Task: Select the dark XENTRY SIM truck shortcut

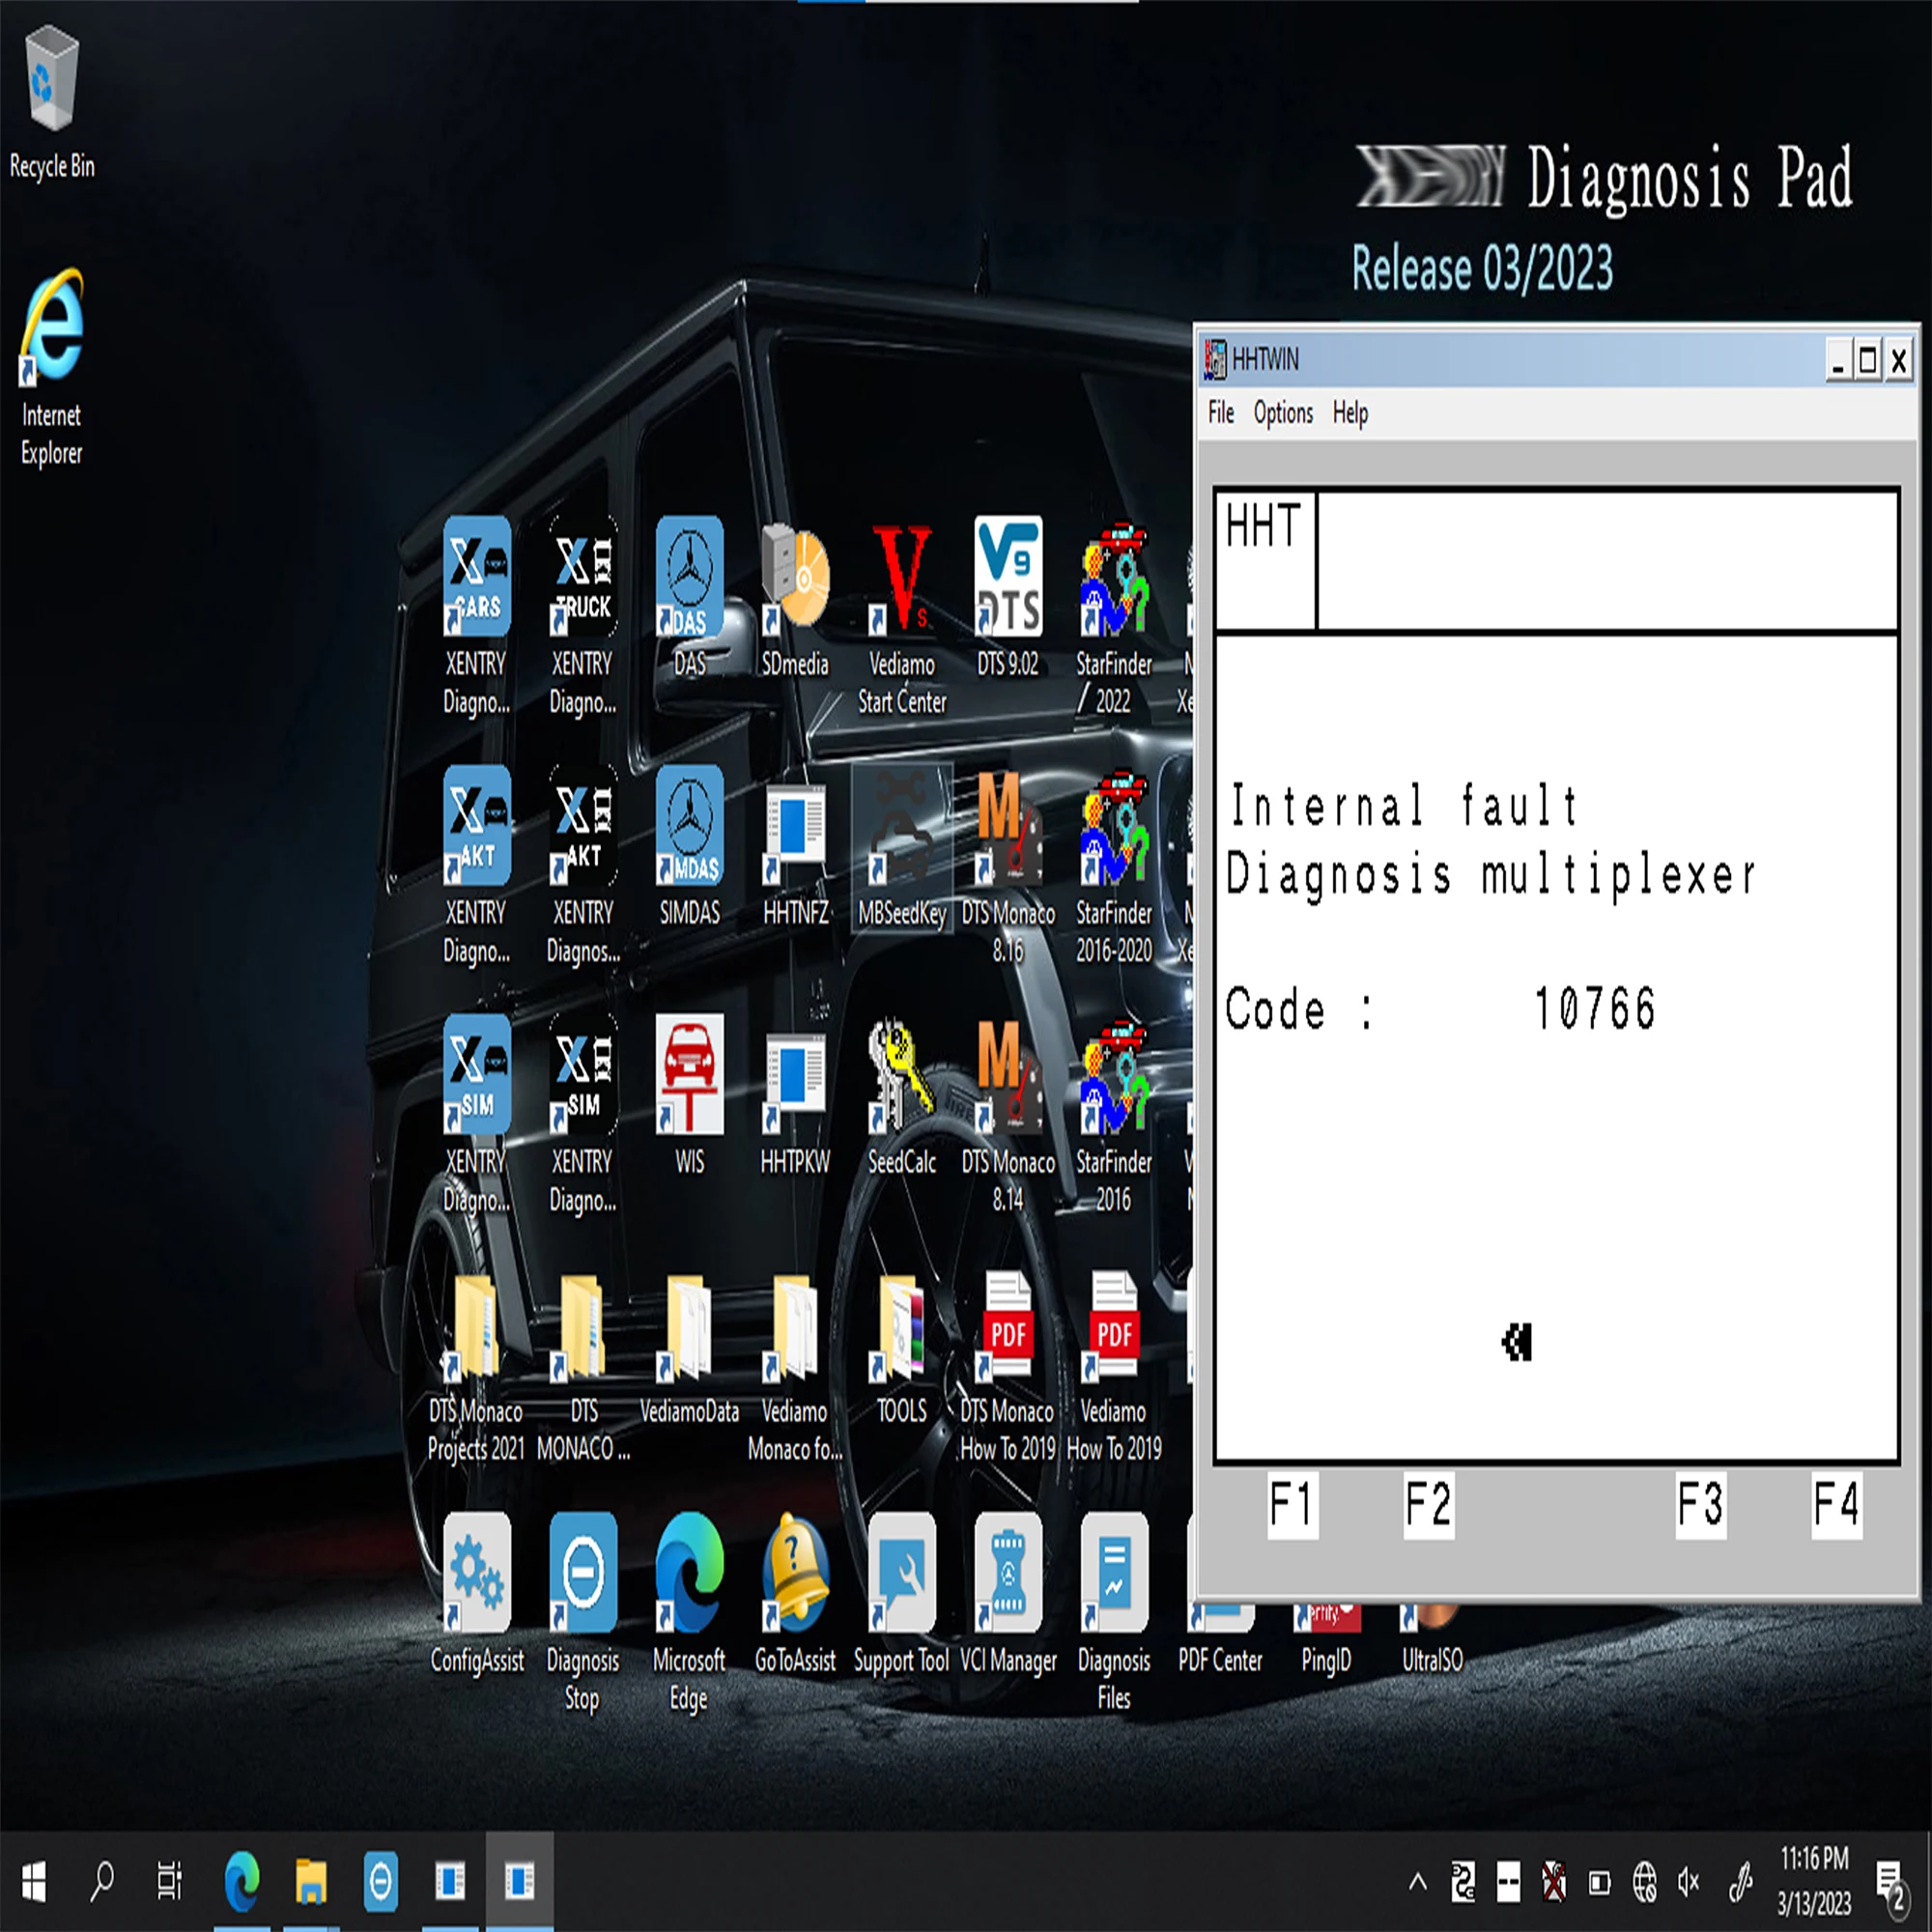Action: 583,1113
